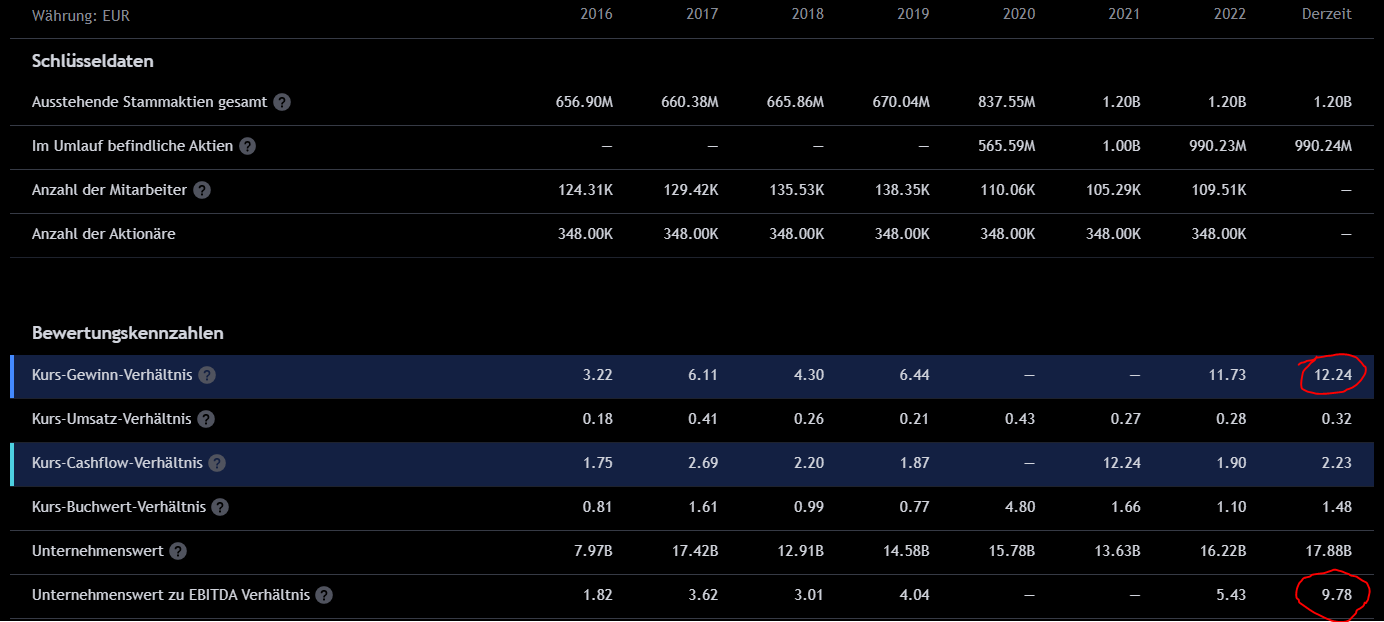Click the Schlüsseldaten section heading
This screenshot has width=1384, height=622.
[93, 61]
